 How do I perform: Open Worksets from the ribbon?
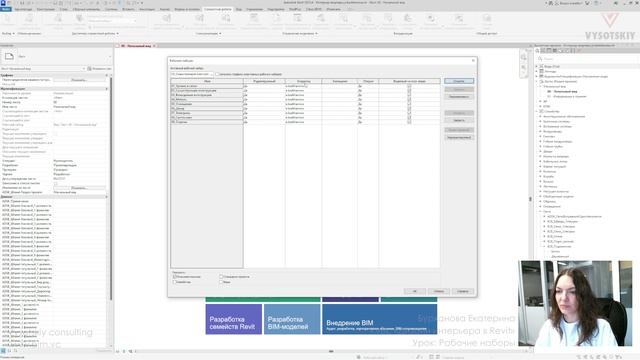pos(79,19)
